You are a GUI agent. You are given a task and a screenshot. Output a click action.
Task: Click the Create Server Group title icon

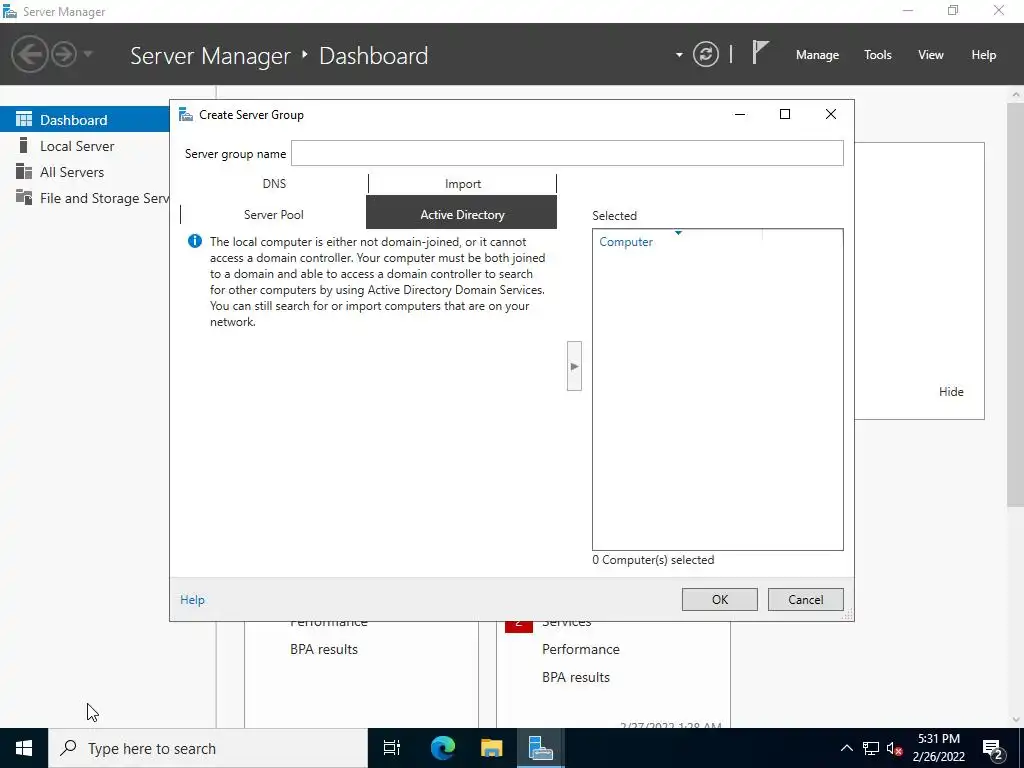pos(185,115)
